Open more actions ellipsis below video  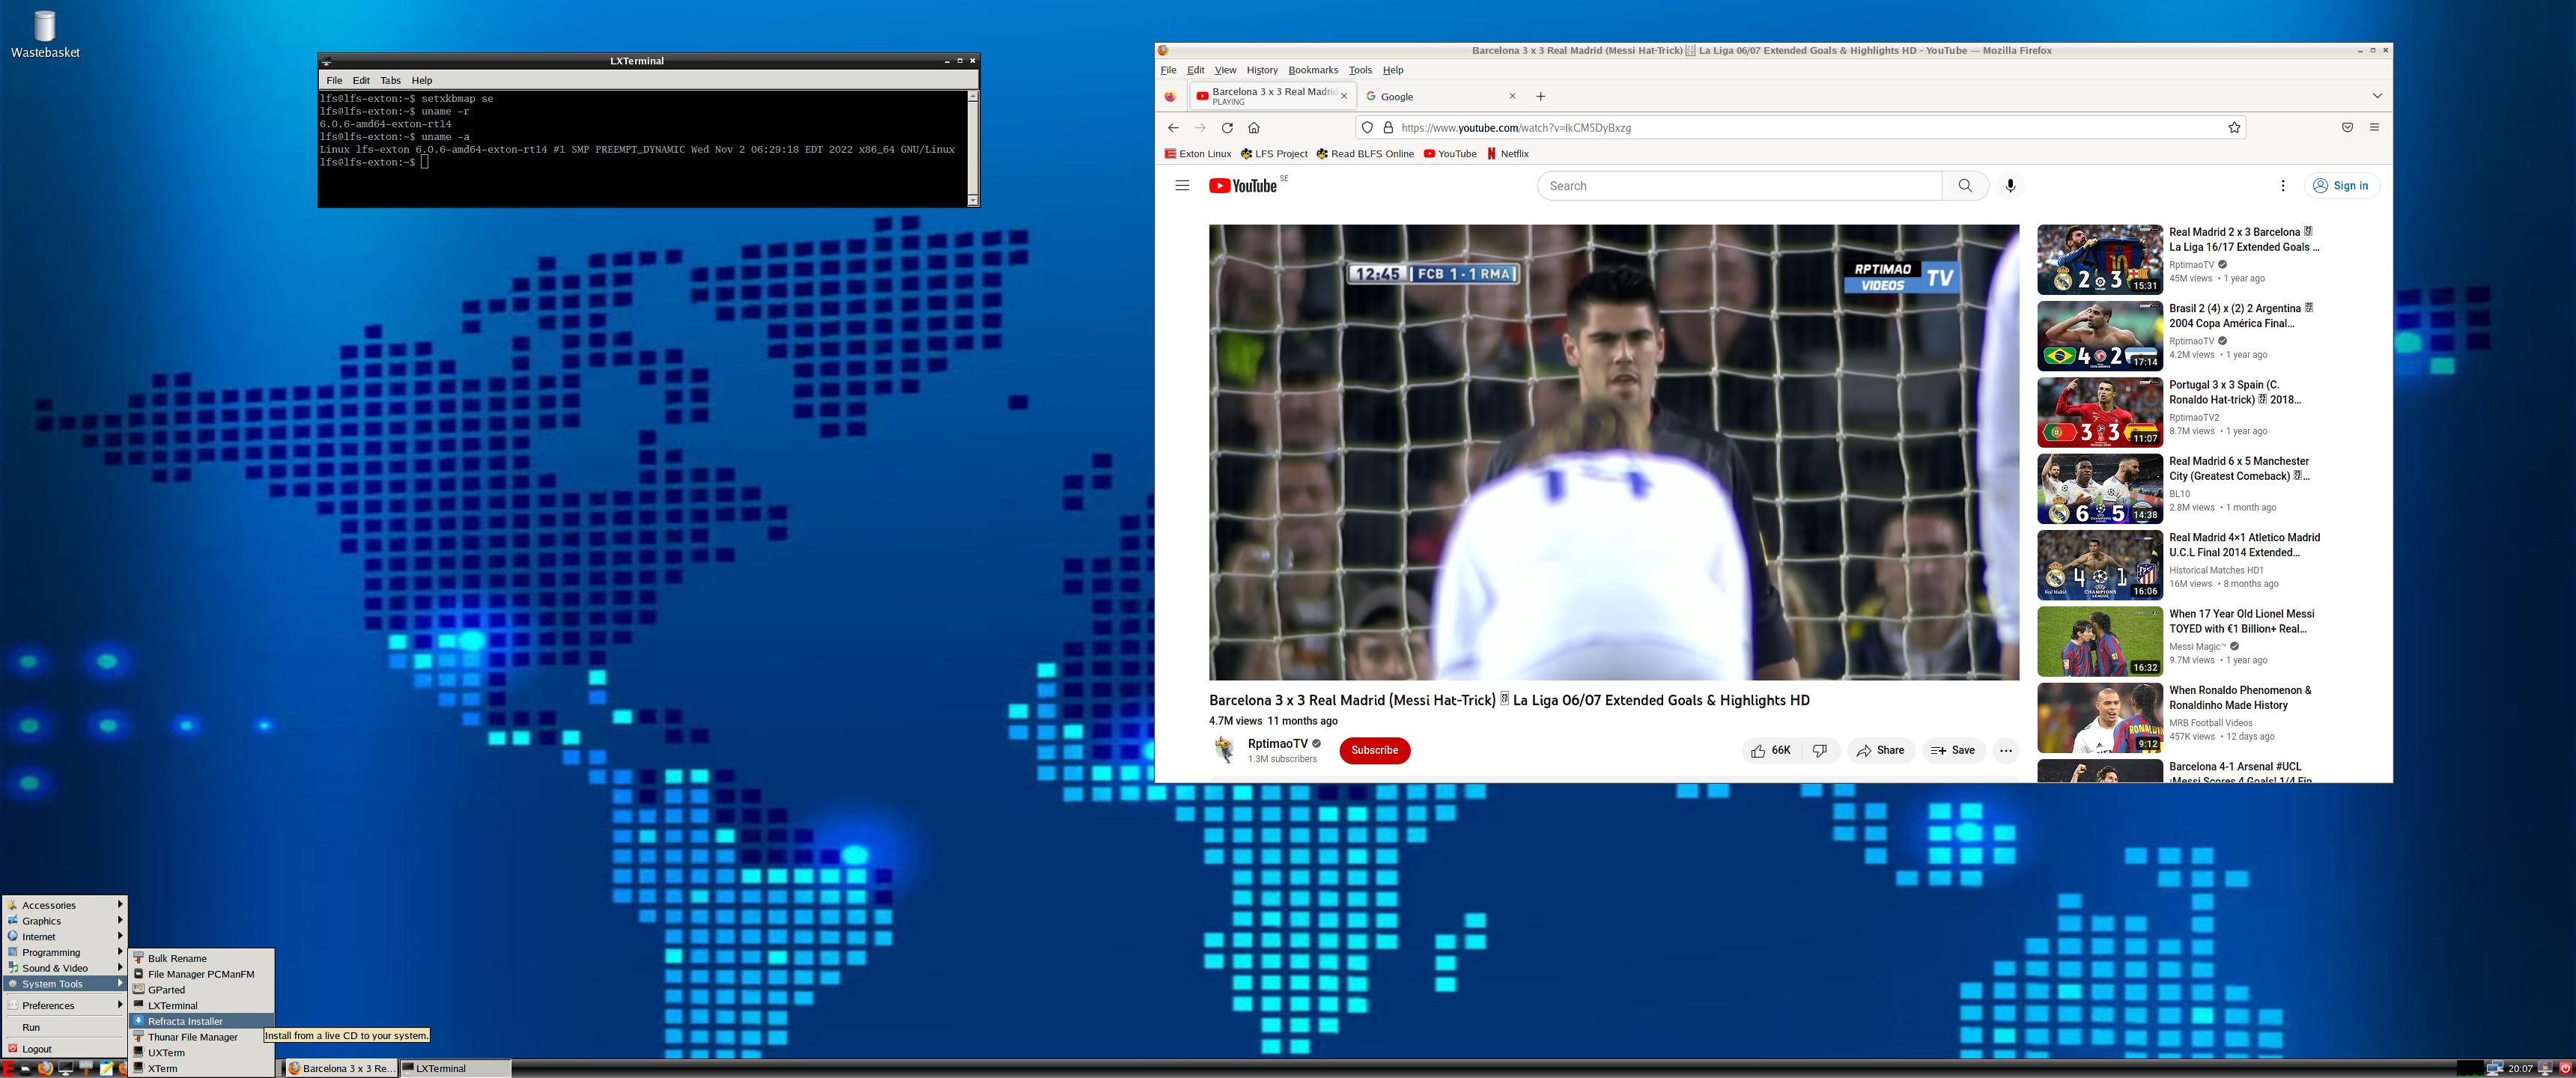click(x=2006, y=750)
